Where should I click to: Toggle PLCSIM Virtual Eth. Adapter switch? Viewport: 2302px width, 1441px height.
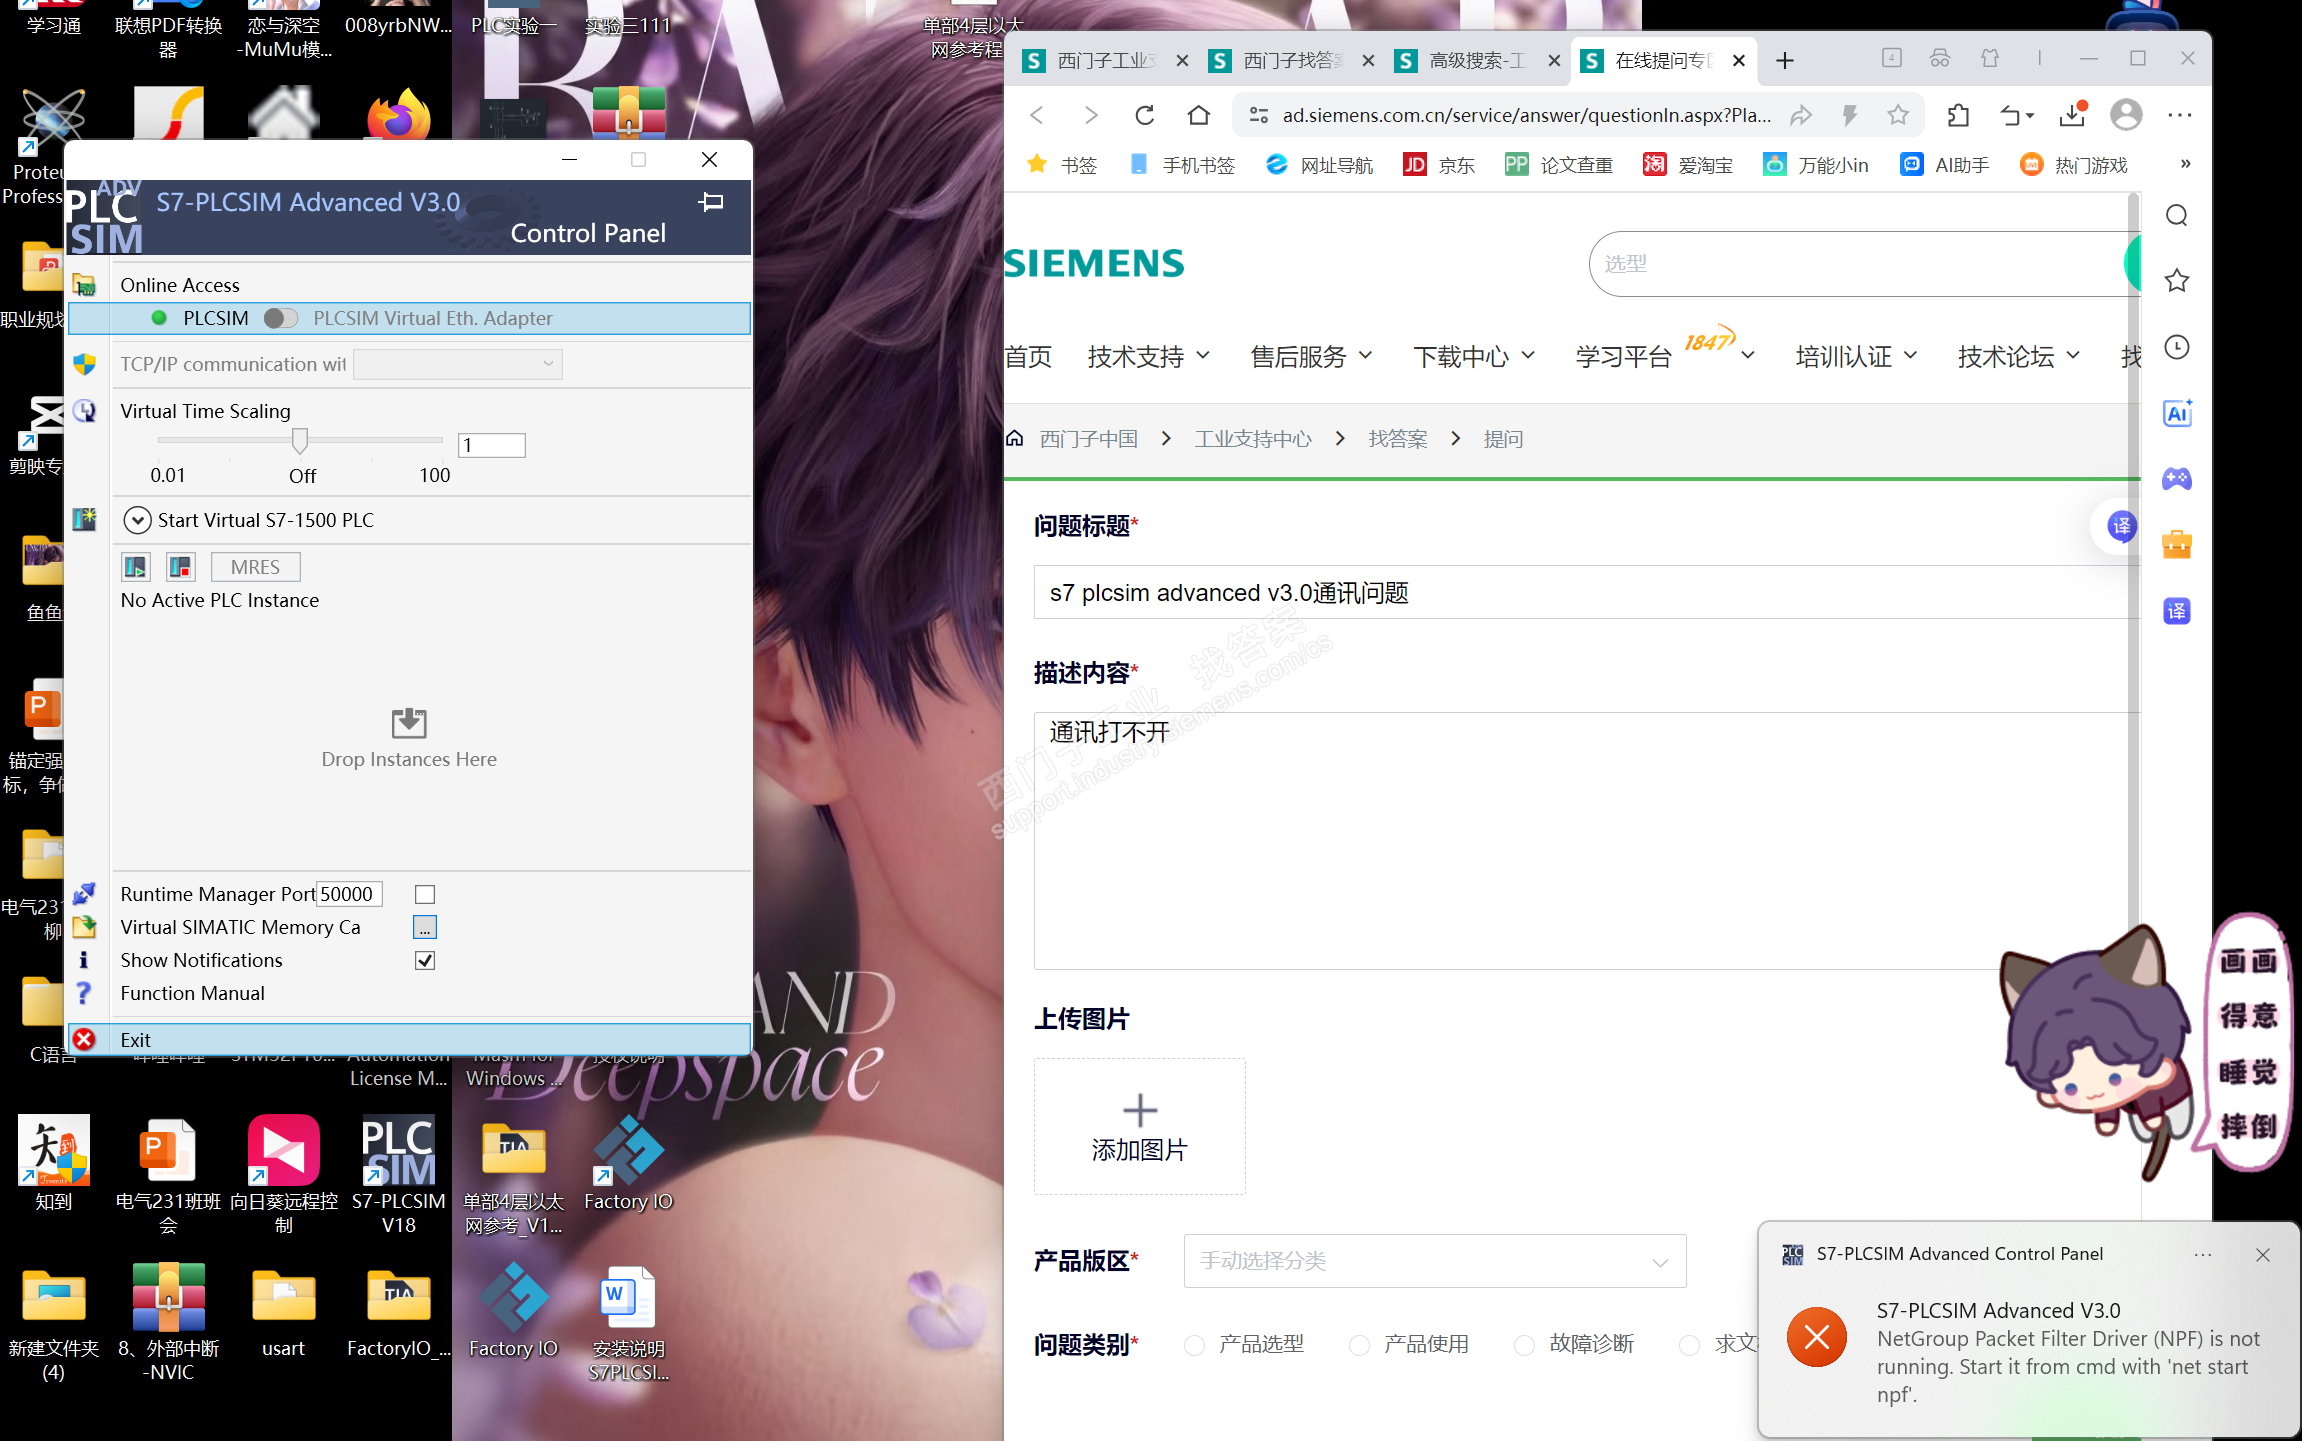(281, 318)
